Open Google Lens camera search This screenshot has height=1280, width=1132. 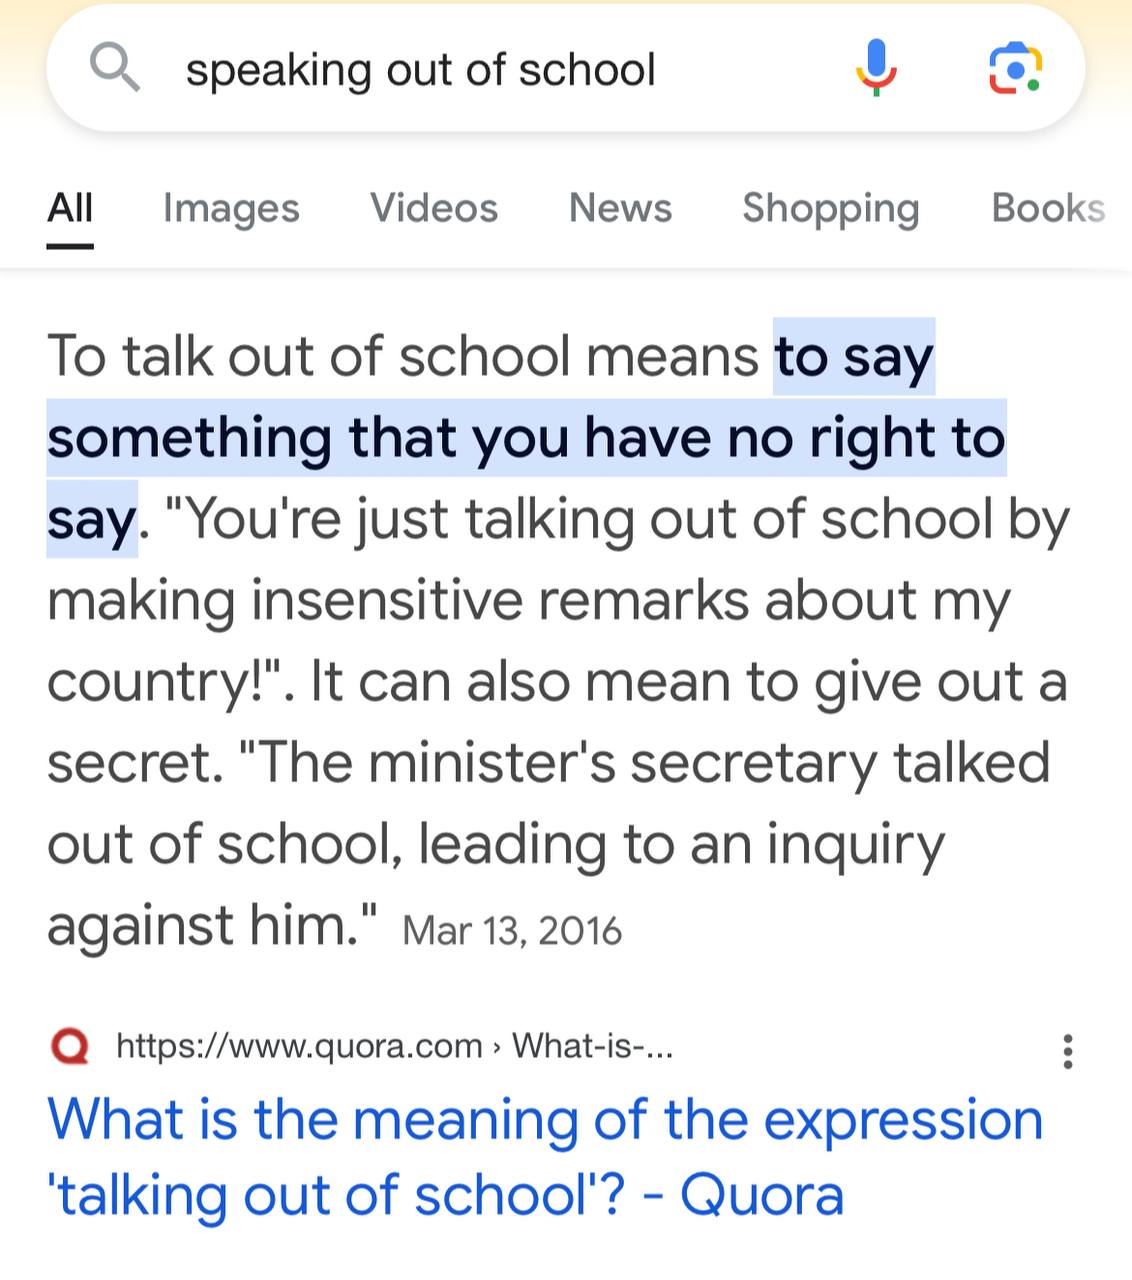point(1015,68)
